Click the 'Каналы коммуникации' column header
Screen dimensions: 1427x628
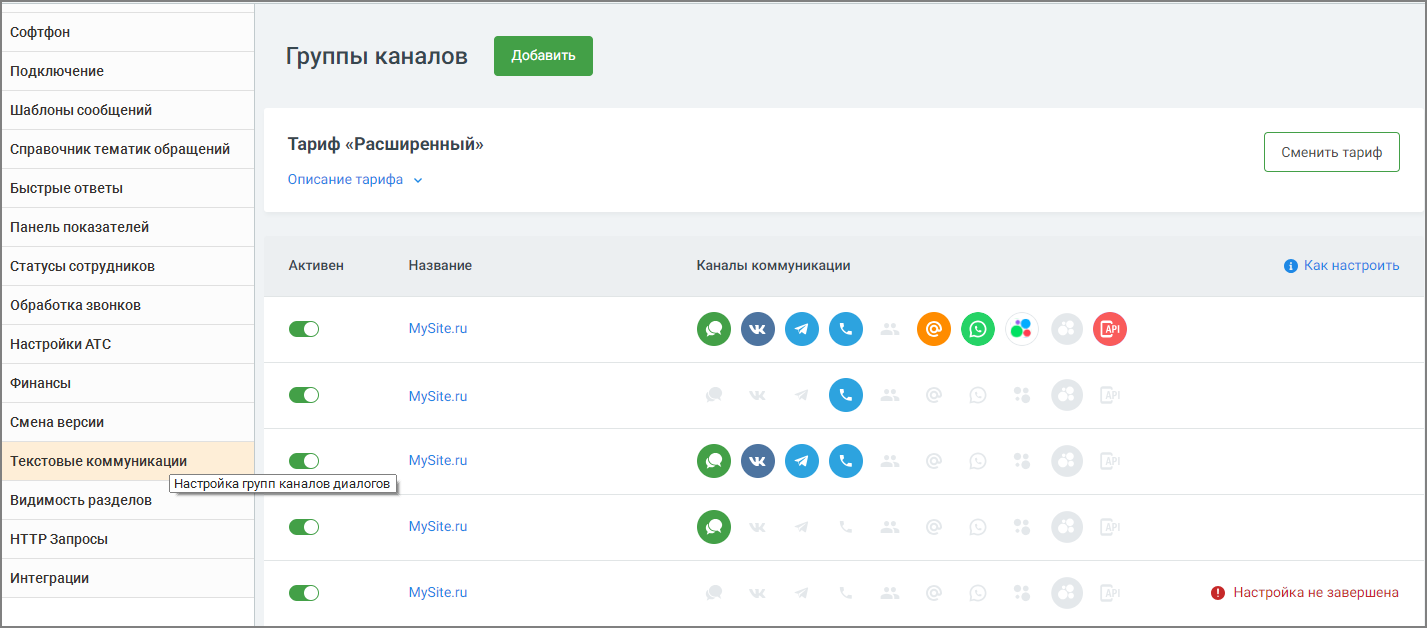coord(773,266)
